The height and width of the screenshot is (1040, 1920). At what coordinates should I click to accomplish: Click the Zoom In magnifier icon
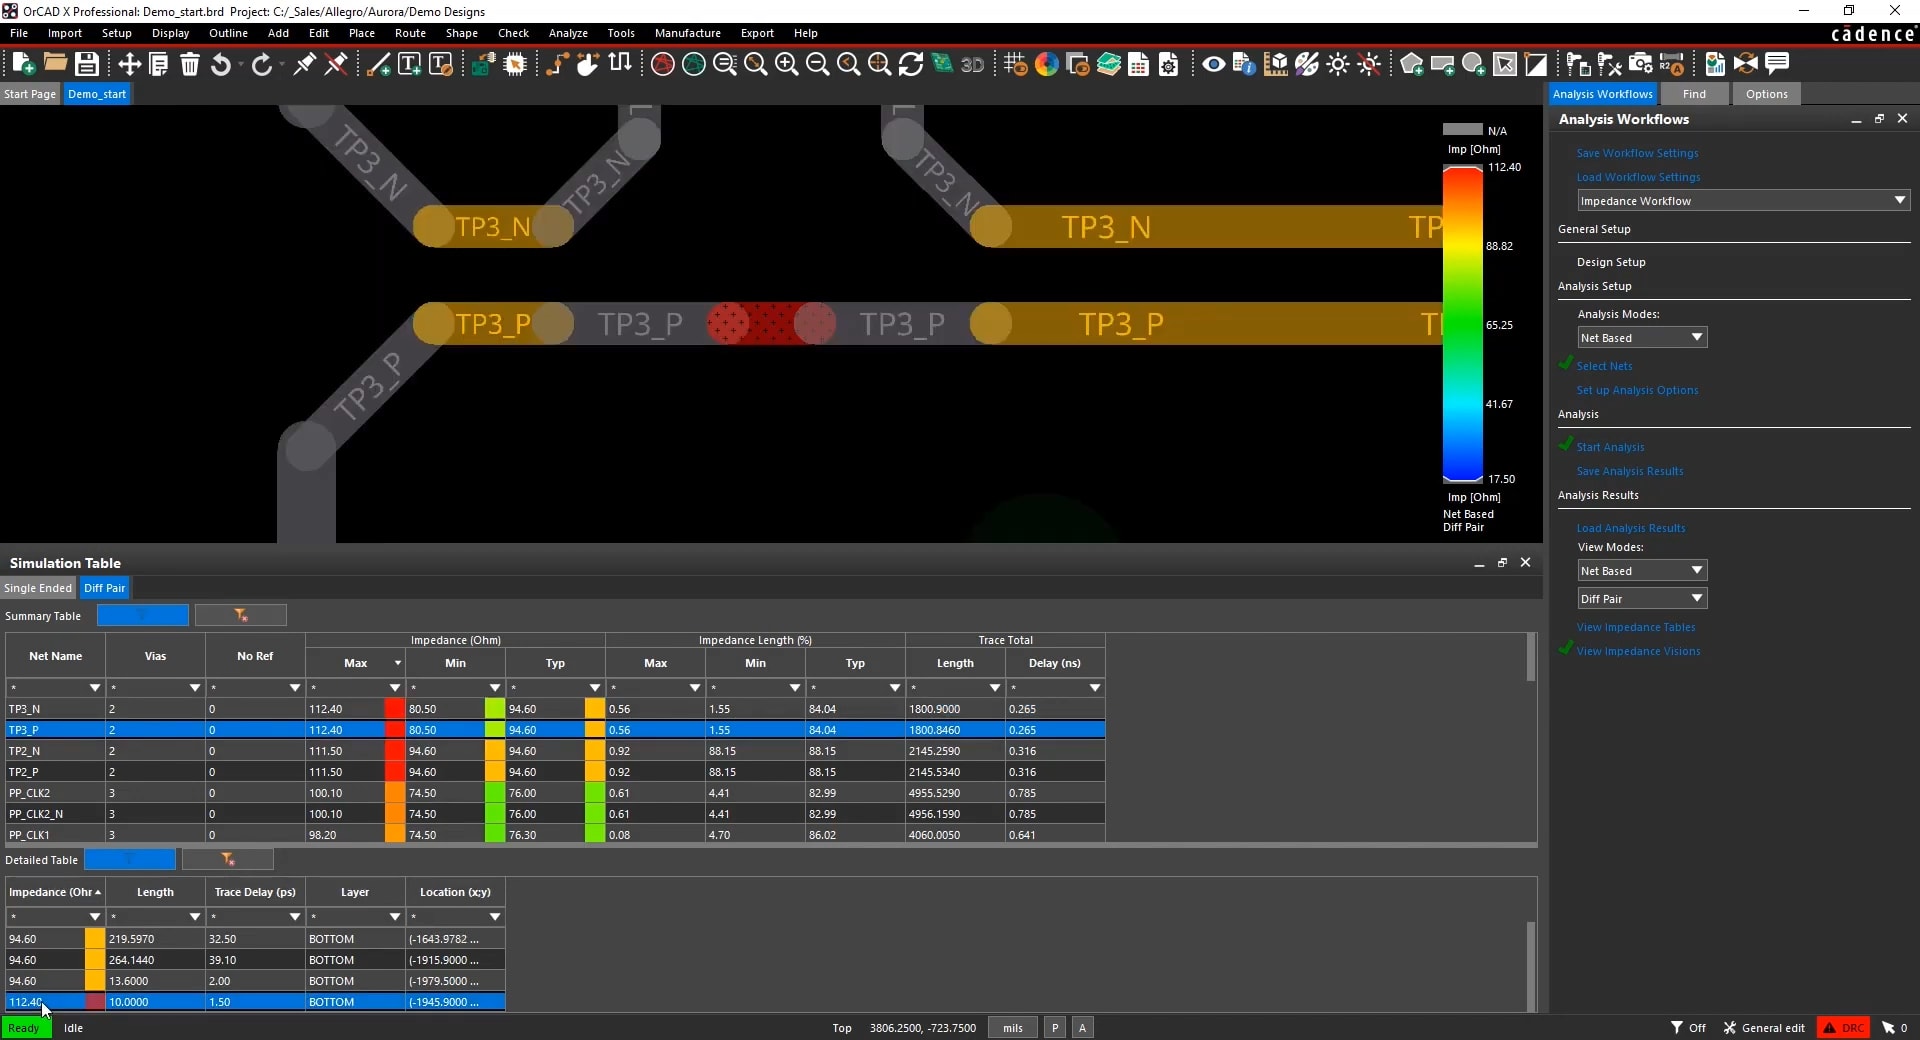786,65
